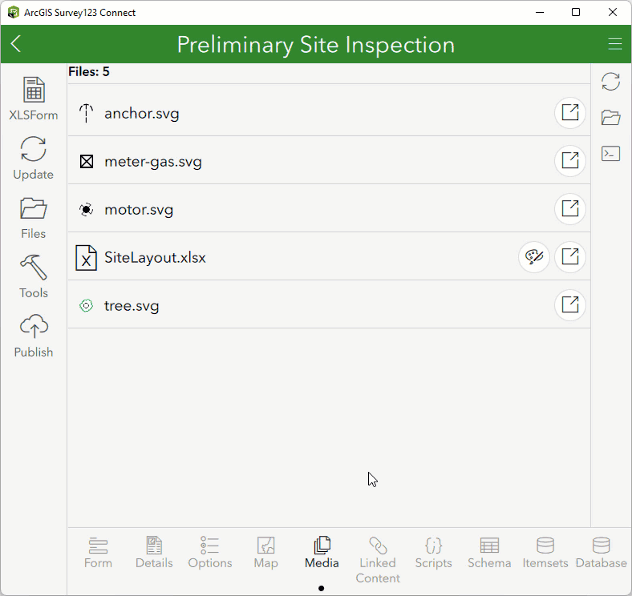The image size is (632, 596).
Task: Switch to the Scripts tab
Action: coord(434,552)
